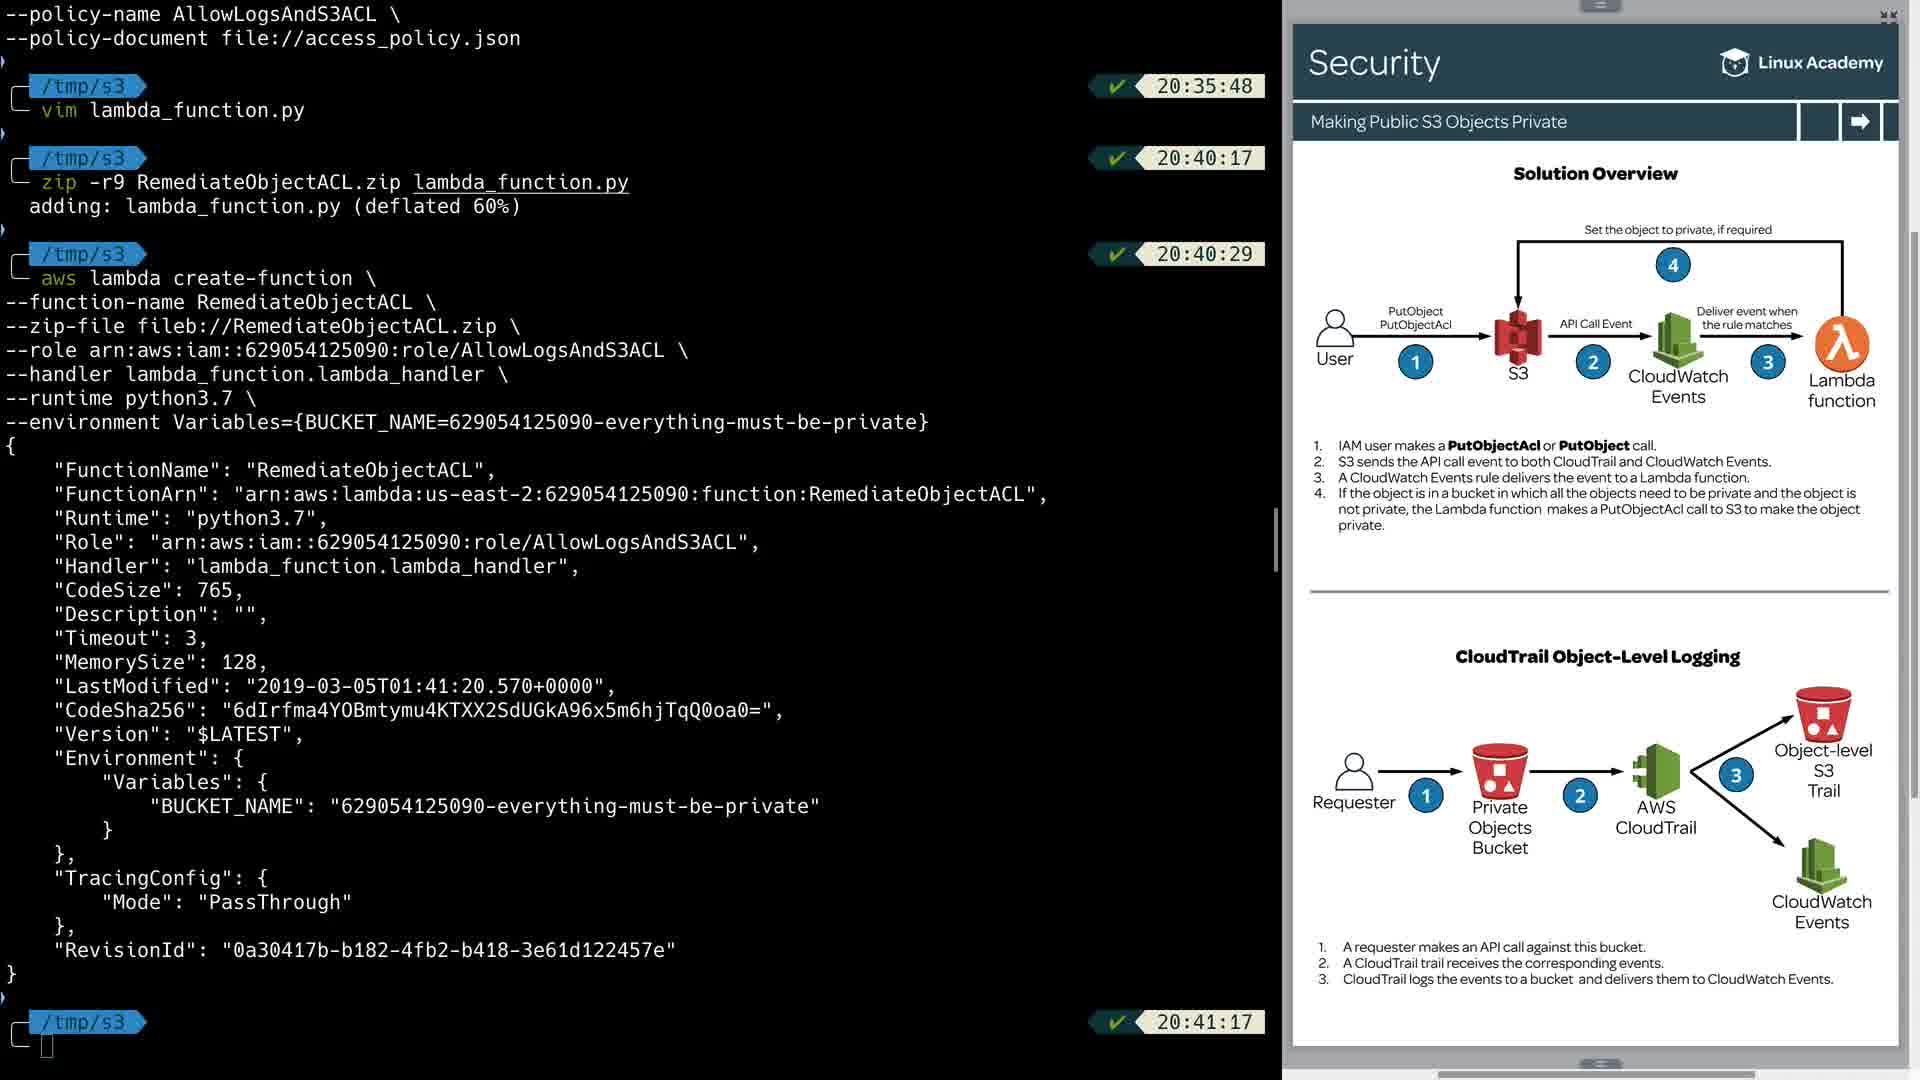Click the terminal prompt cursor at bottom
Screen dimensions: 1920x1080
tap(47, 1046)
